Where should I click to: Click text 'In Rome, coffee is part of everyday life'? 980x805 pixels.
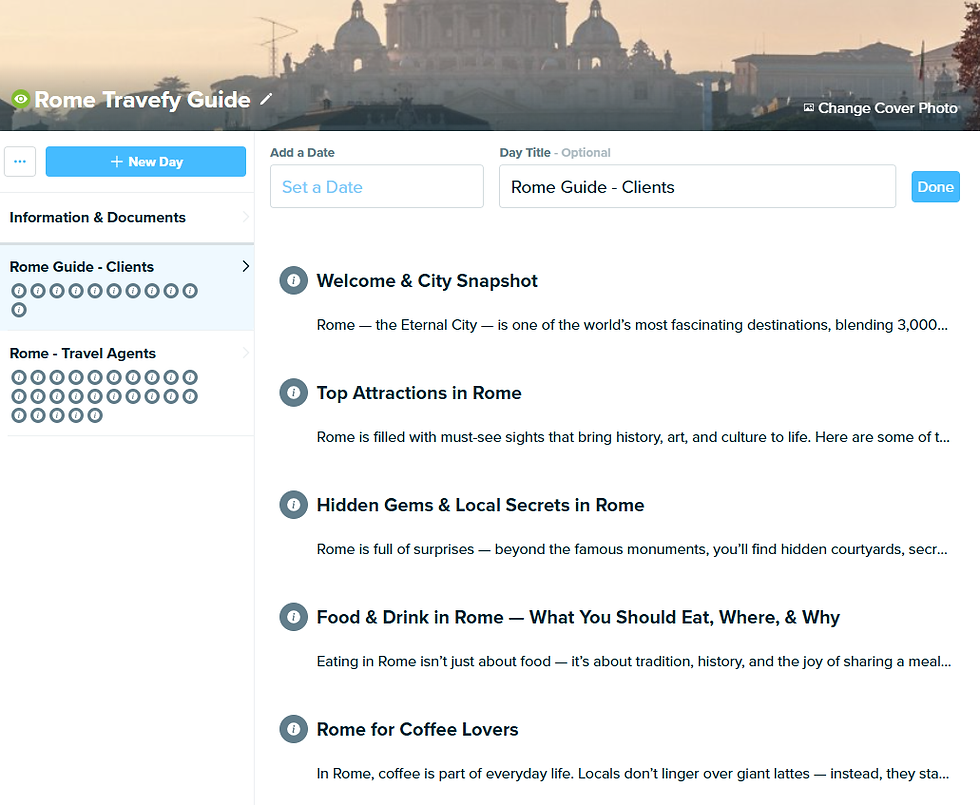point(632,774)
